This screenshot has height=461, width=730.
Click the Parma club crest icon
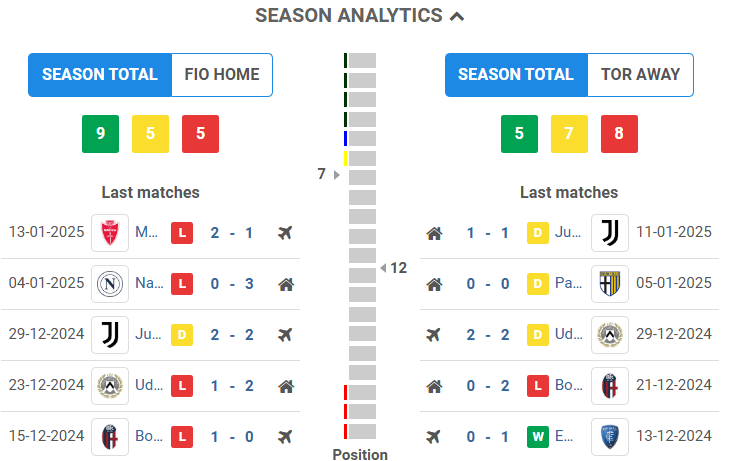[610, 284]
